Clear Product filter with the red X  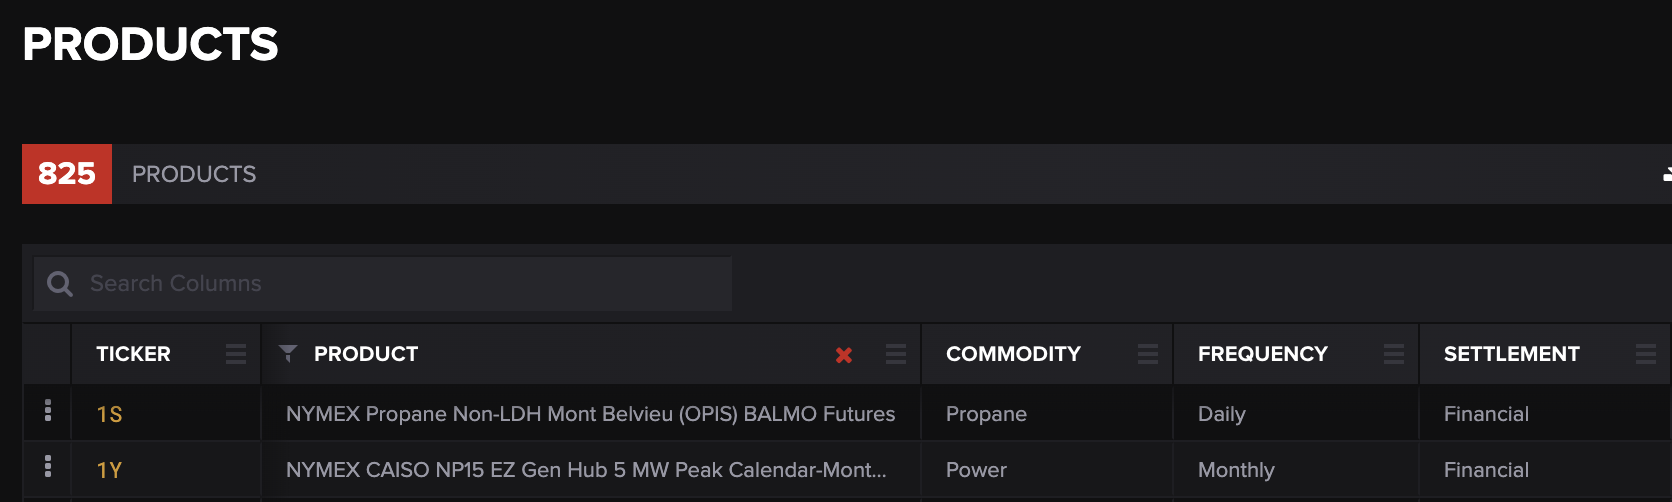pyautogui.click(x=844, y=355)
